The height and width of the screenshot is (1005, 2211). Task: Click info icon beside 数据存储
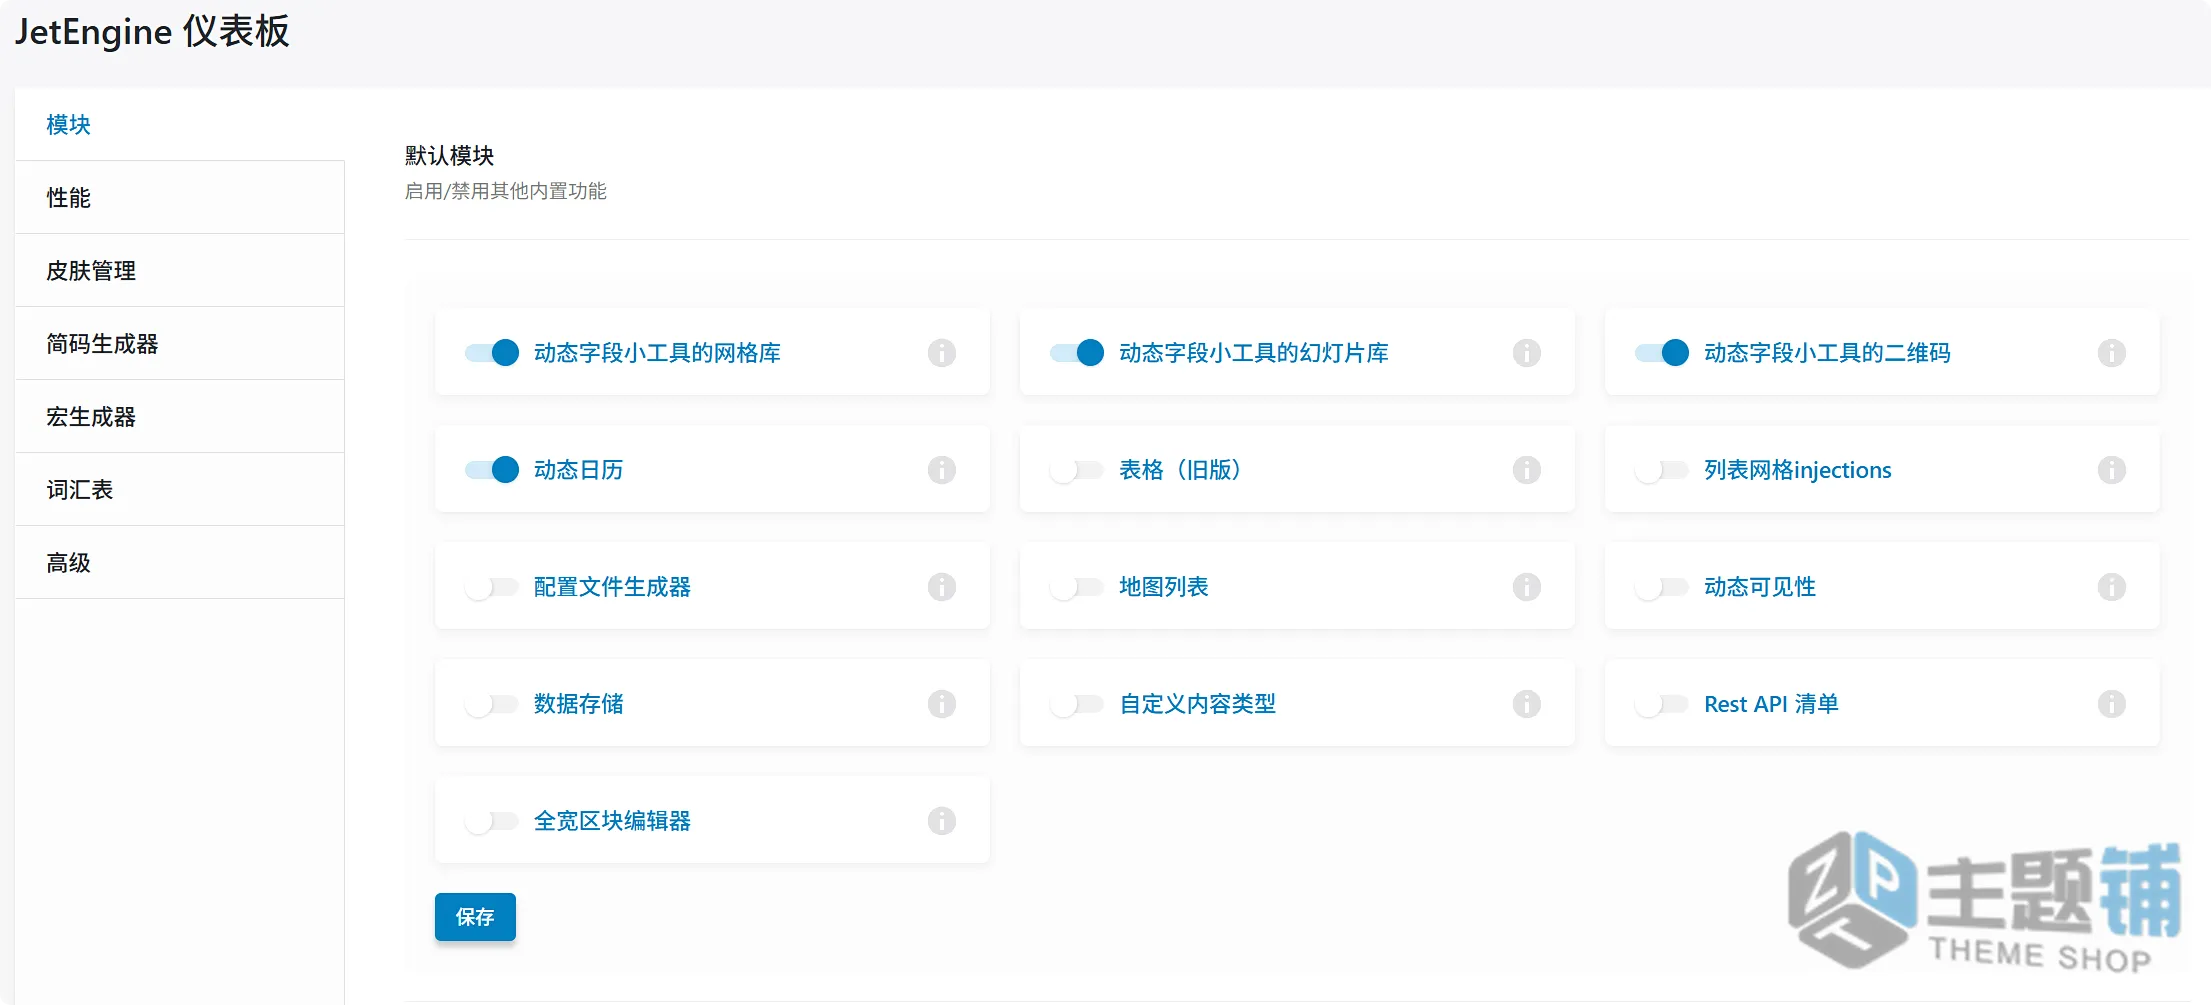(x=941, y=704)
